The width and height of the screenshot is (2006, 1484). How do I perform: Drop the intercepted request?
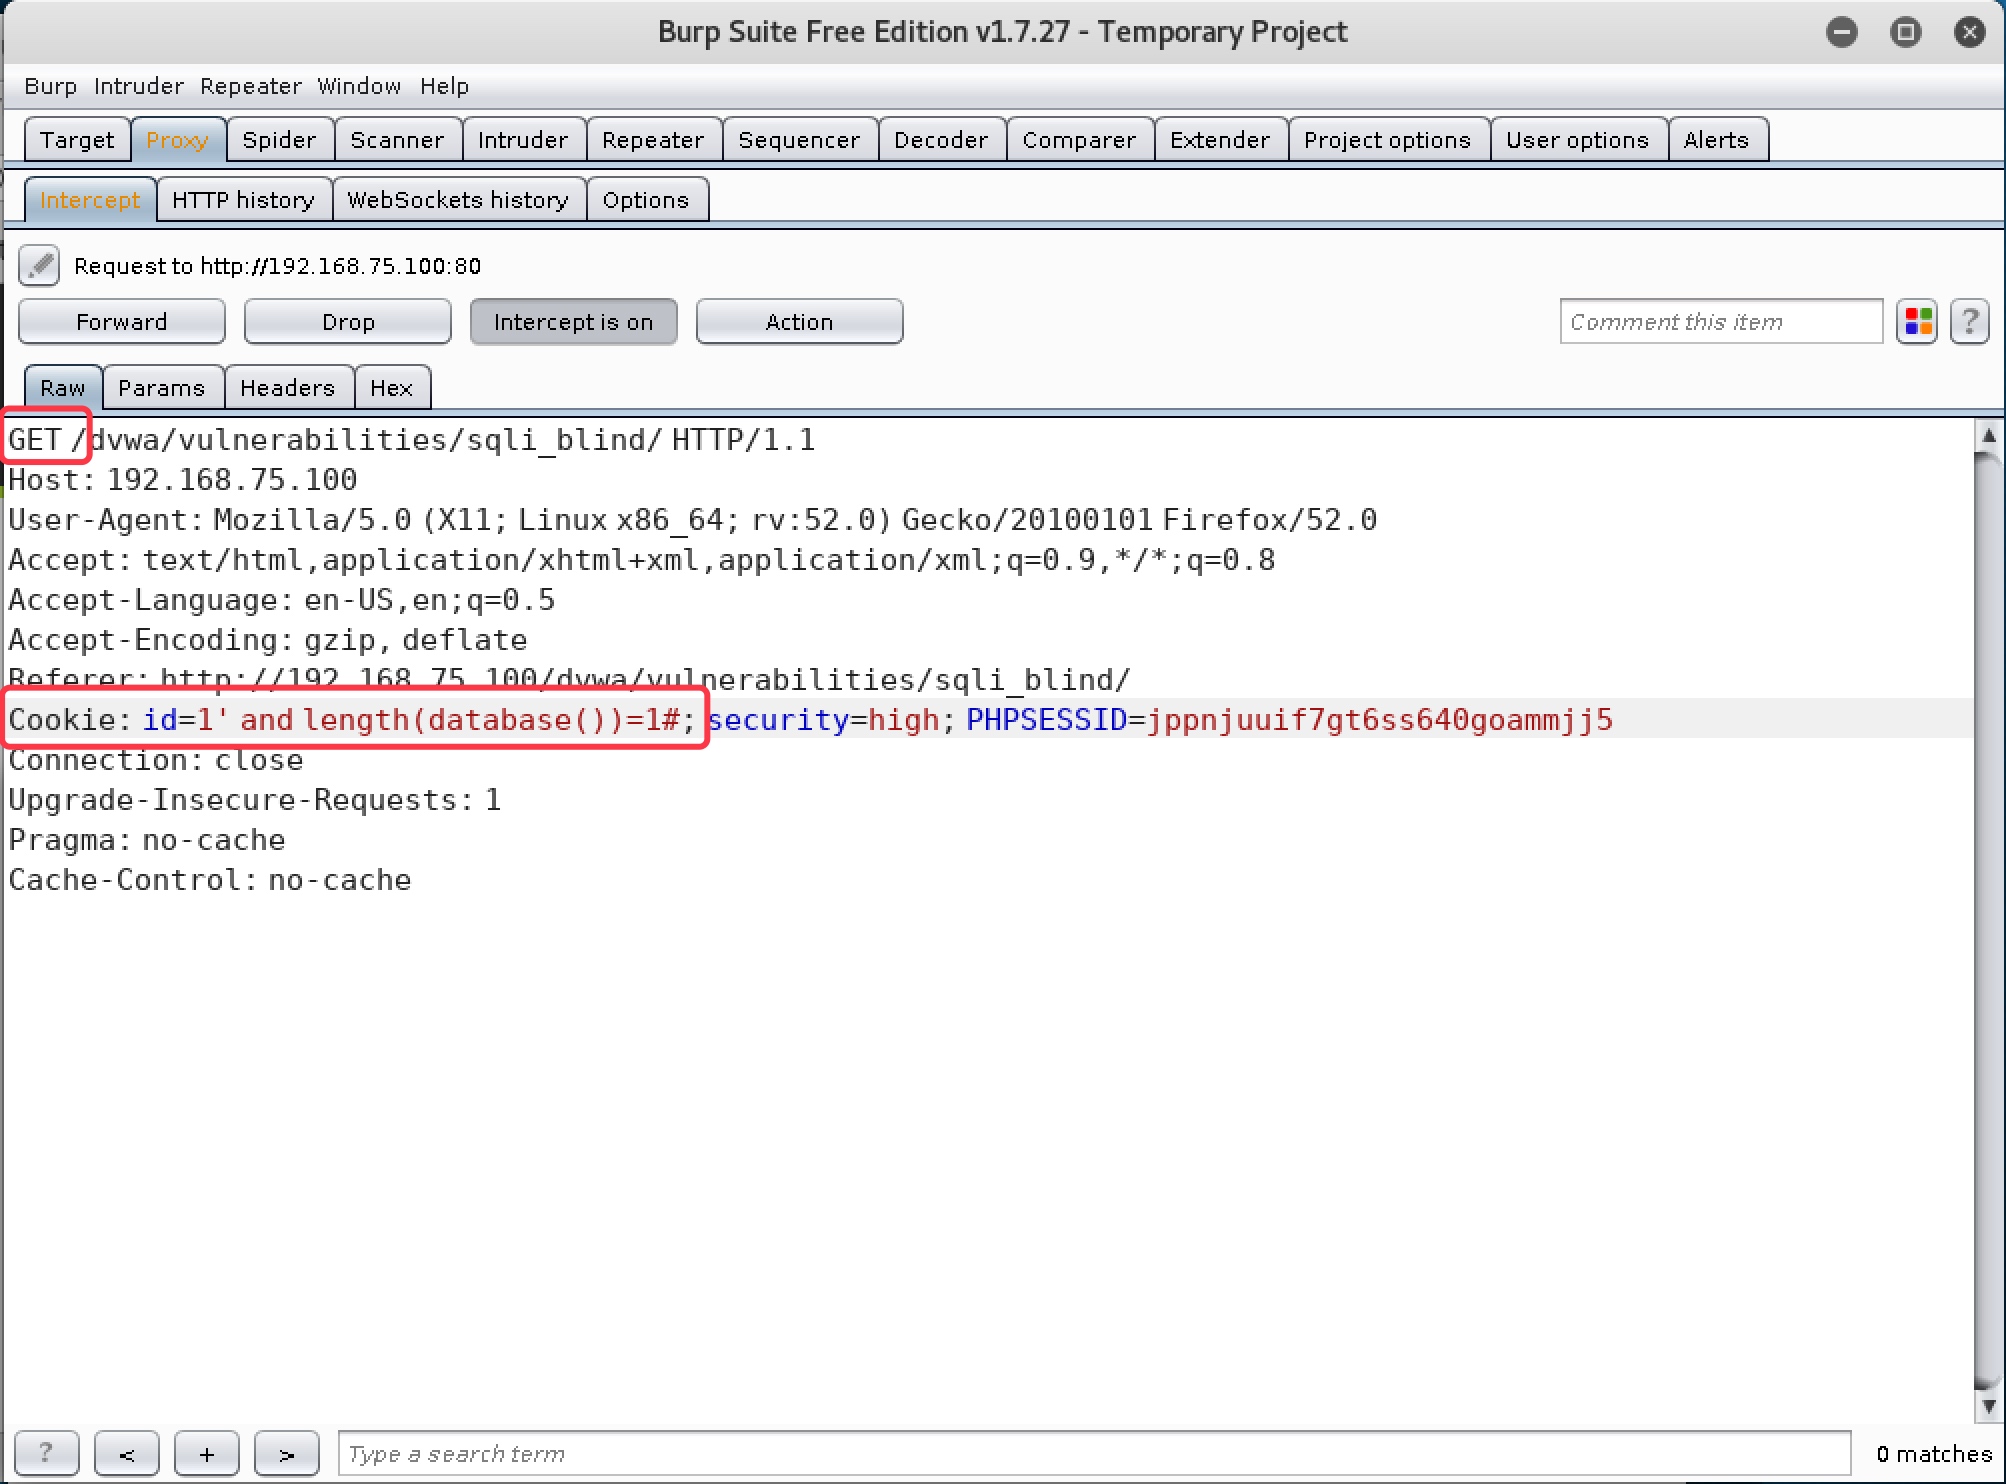coord(347,322)
